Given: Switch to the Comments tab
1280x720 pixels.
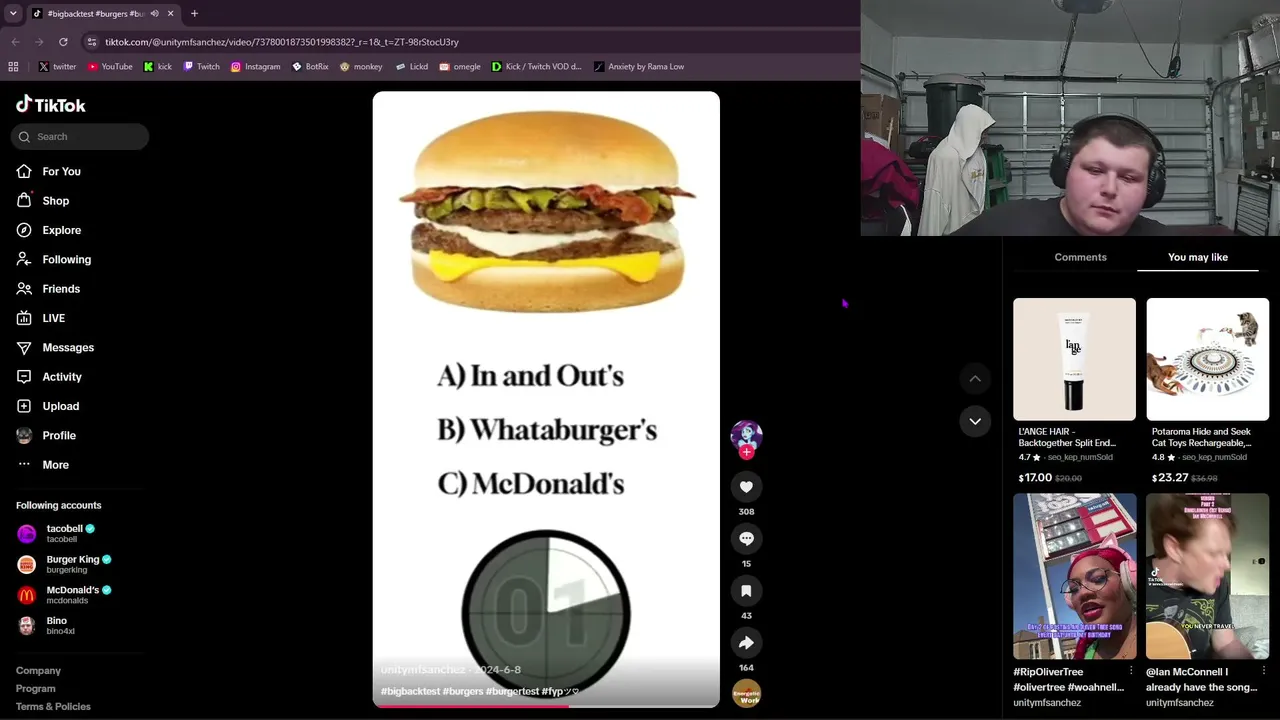Looking at the screenshot, I should pos(1080,257).
